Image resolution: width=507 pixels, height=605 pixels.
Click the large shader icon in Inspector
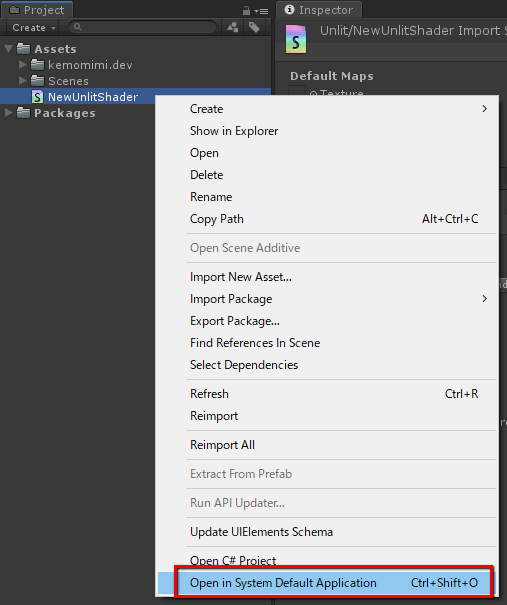(296, 39)
